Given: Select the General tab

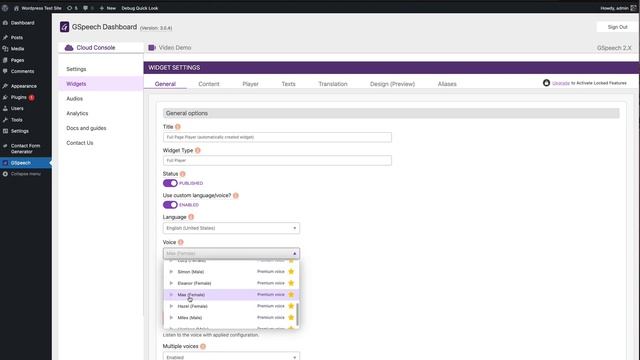Looking at the screenshot, I should [x=165, y=84].
